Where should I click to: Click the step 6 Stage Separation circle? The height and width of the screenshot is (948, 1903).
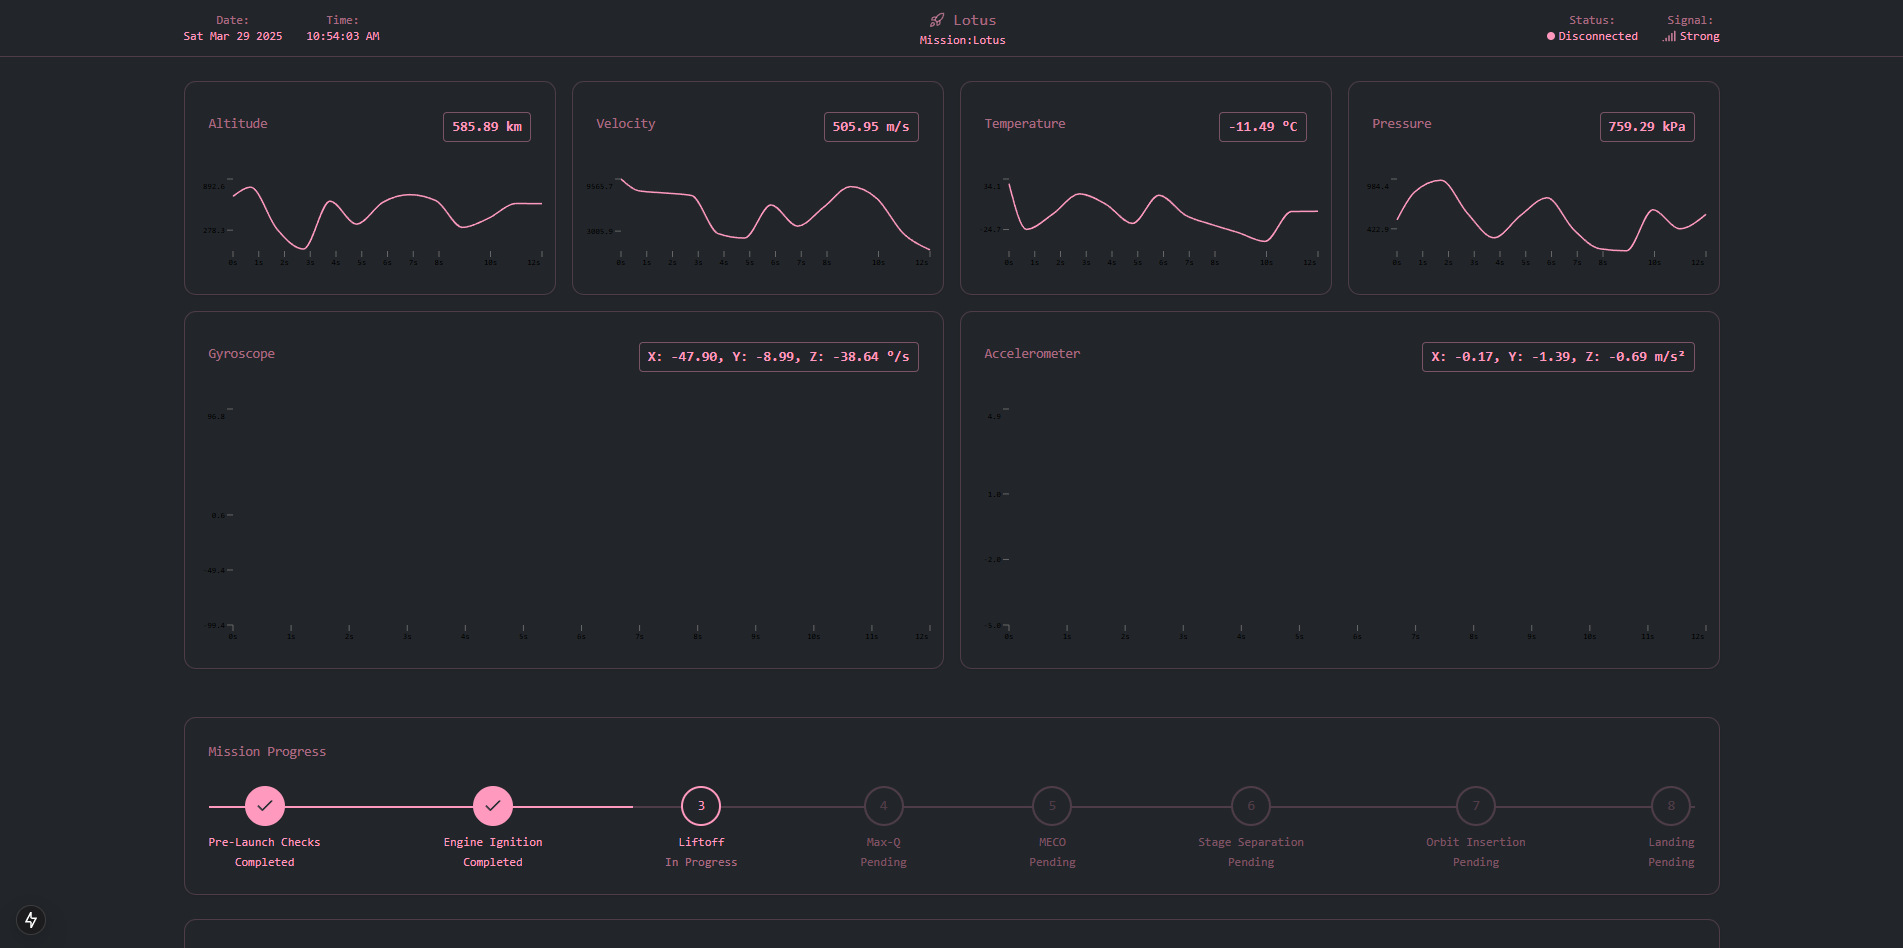[x=1251, y=806]
